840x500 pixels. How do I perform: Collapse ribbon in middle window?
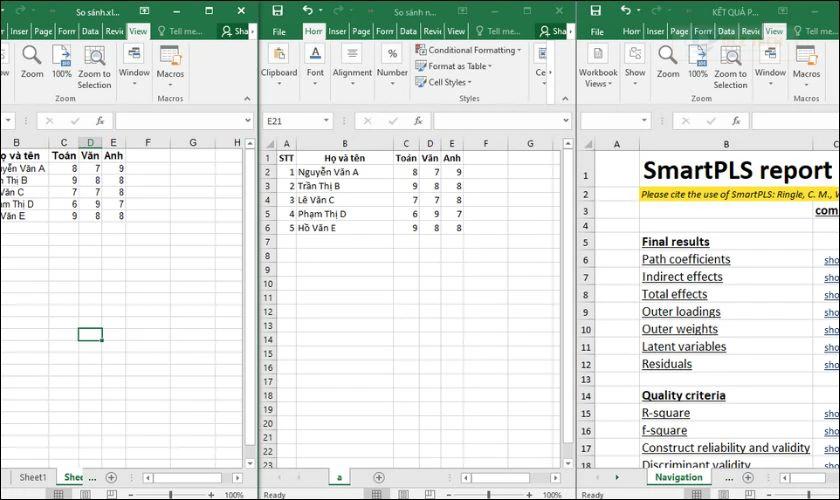(565, 99)
